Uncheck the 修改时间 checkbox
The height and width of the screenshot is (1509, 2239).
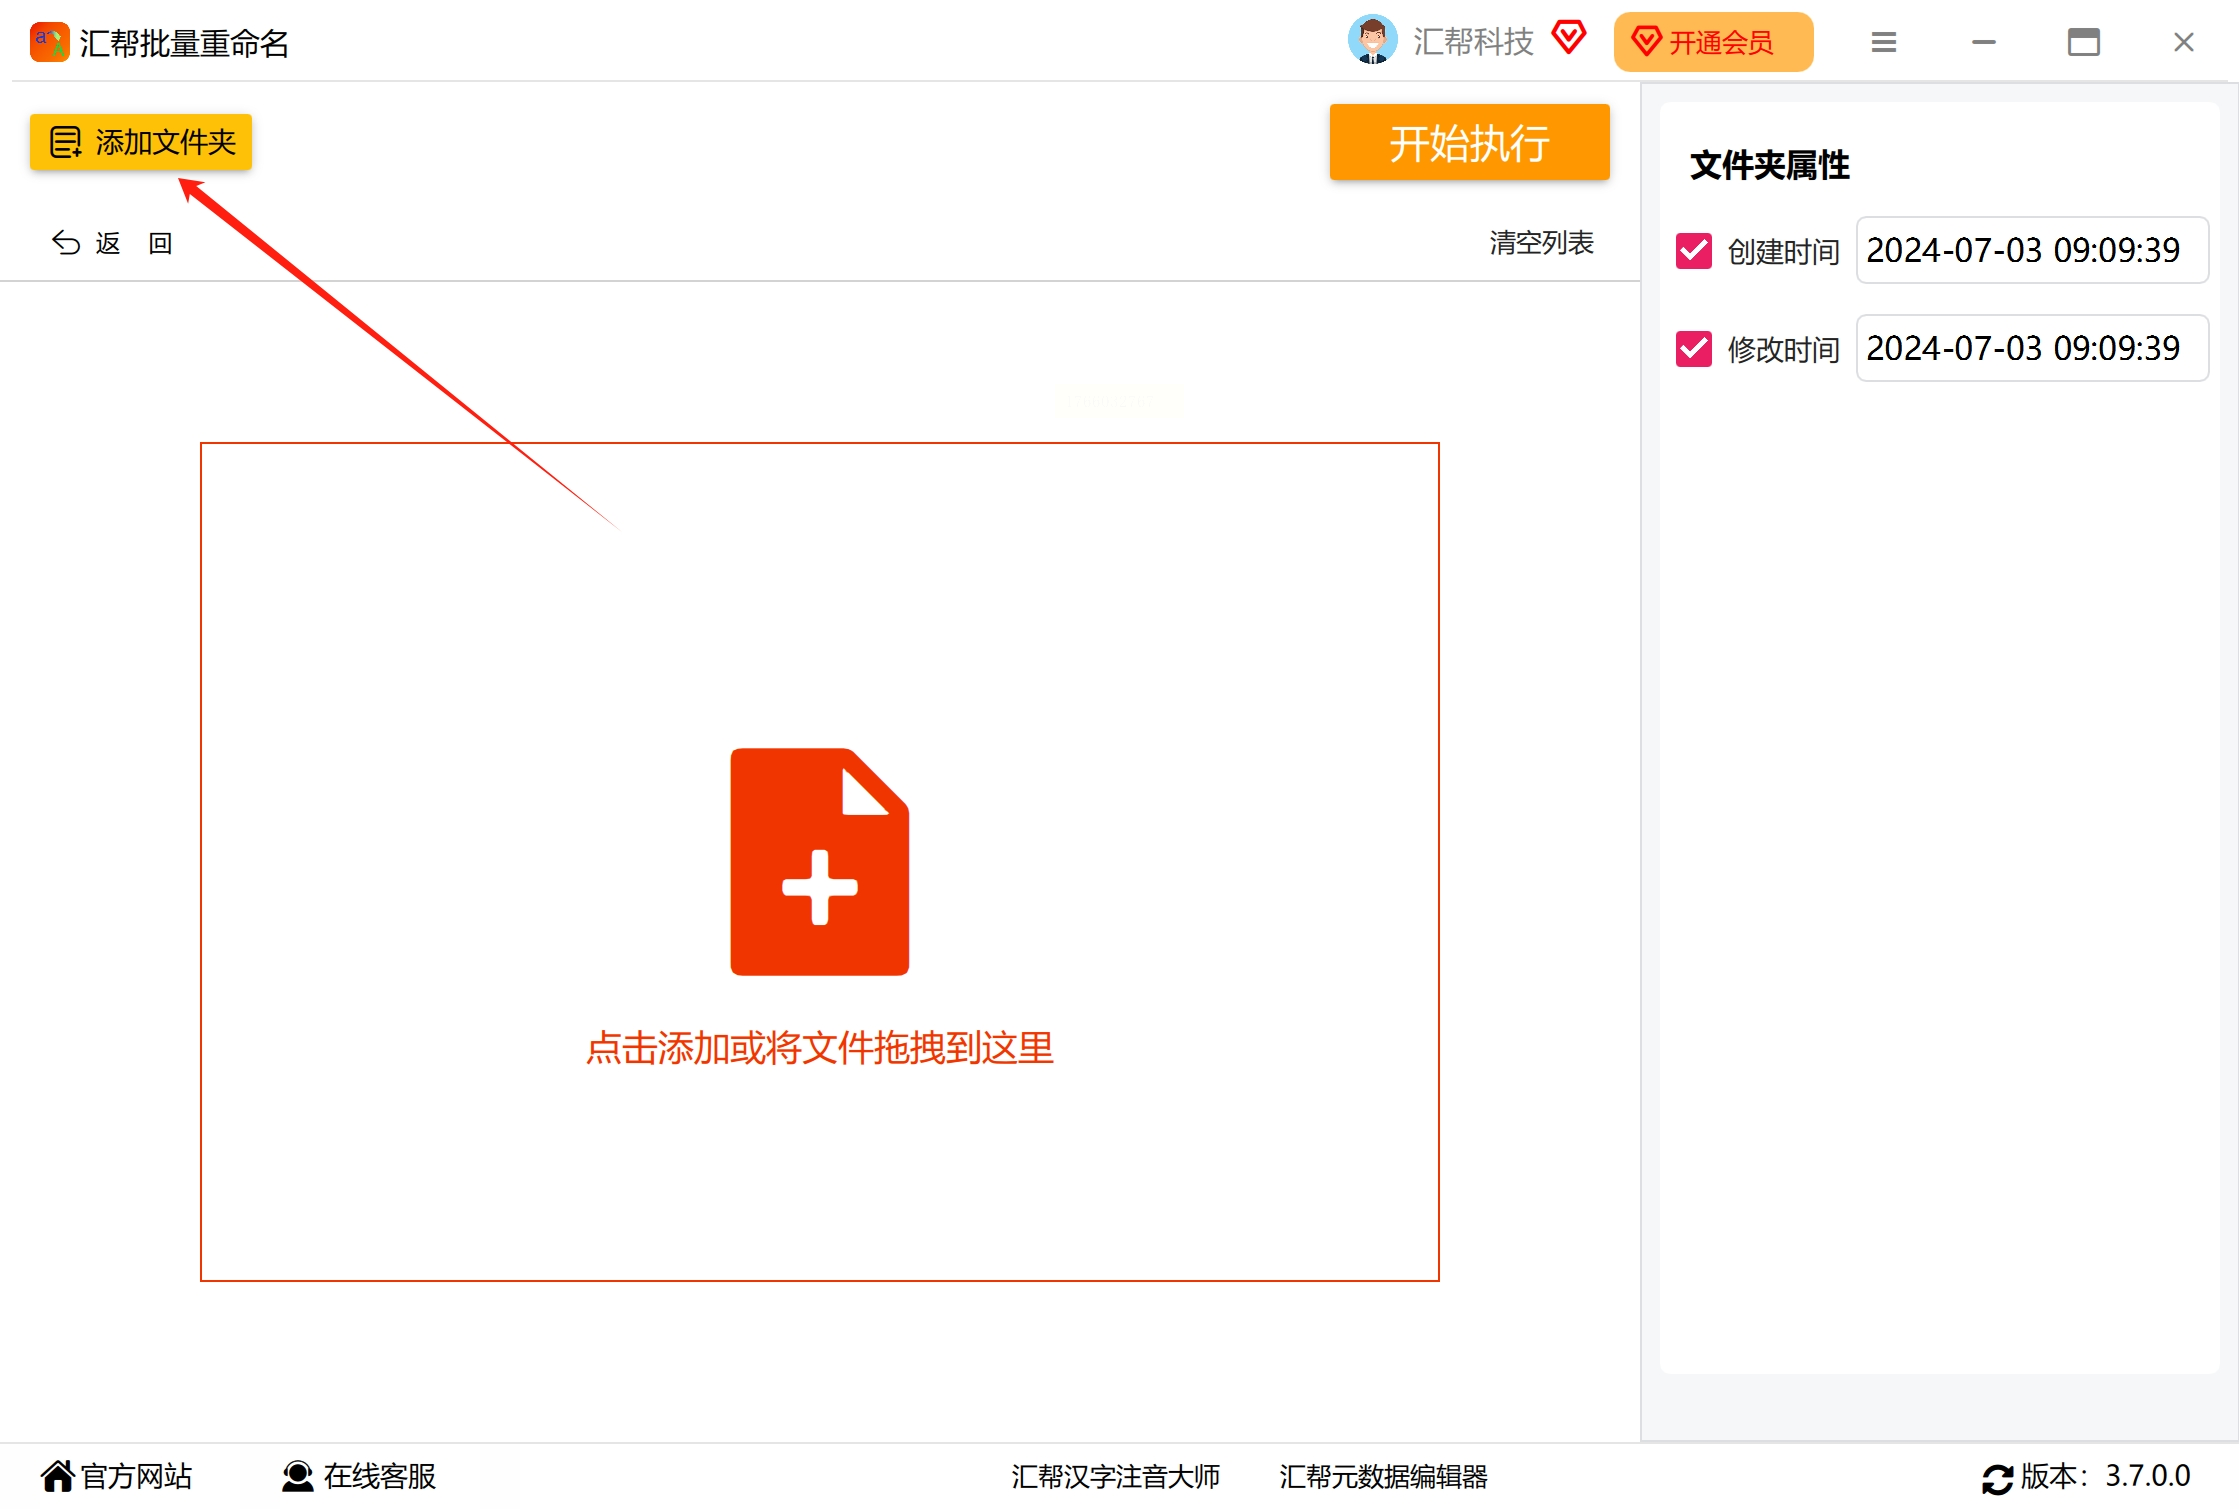point(1693,349)
